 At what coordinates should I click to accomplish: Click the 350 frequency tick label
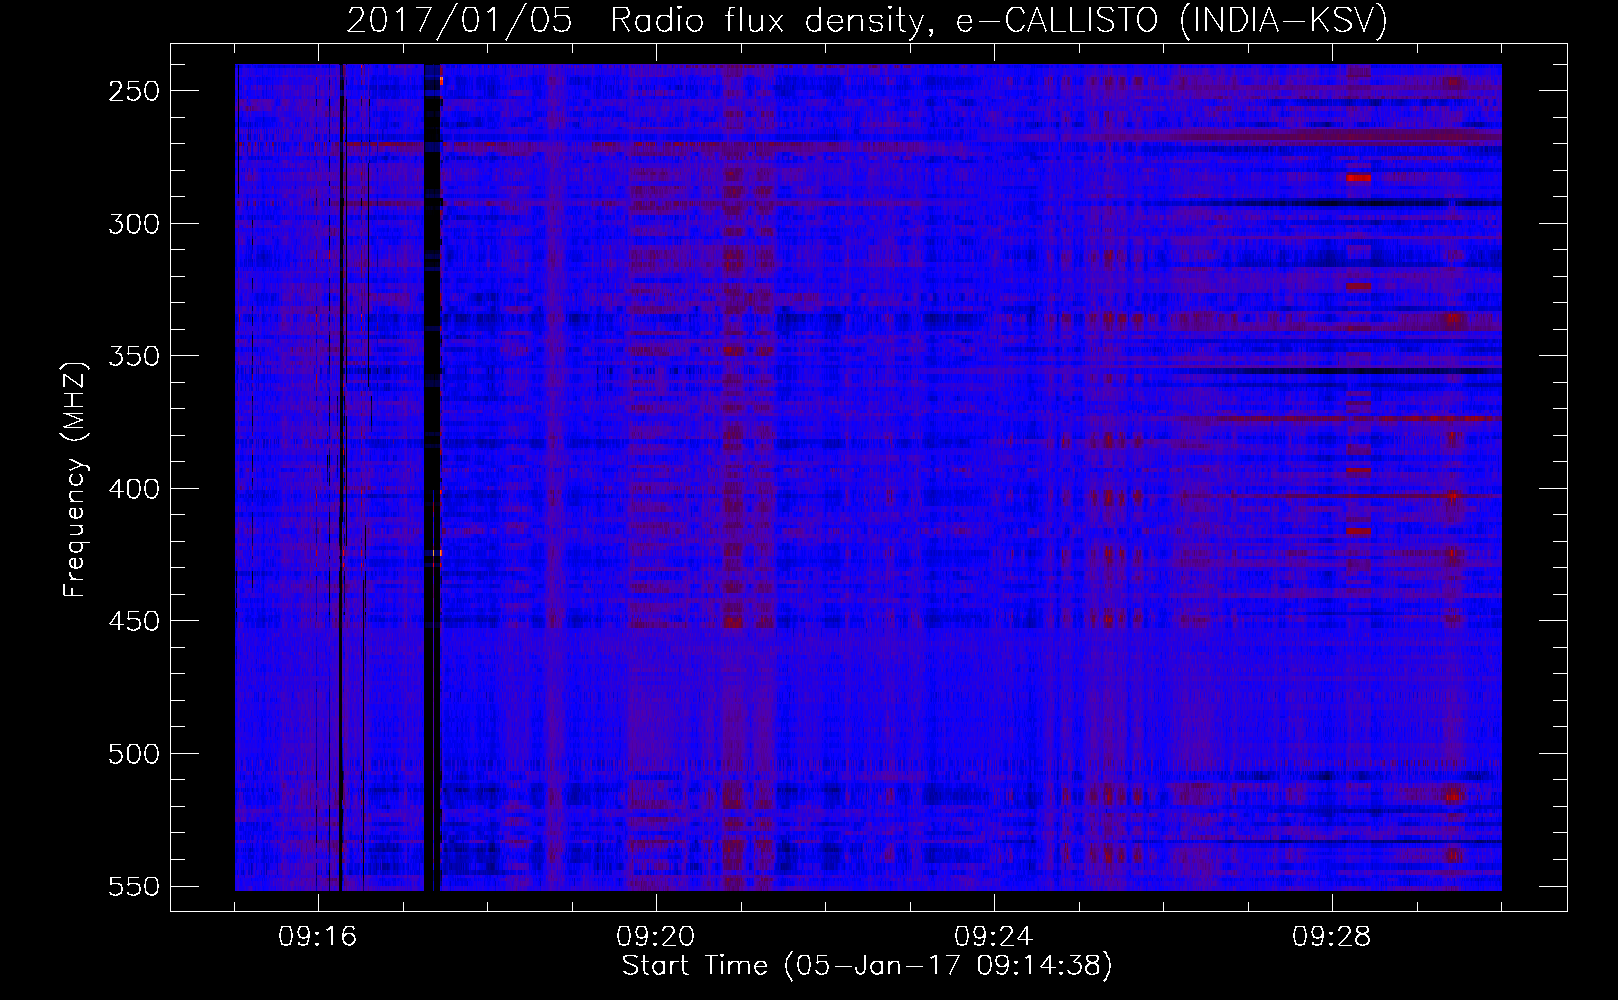coord(133,356)
